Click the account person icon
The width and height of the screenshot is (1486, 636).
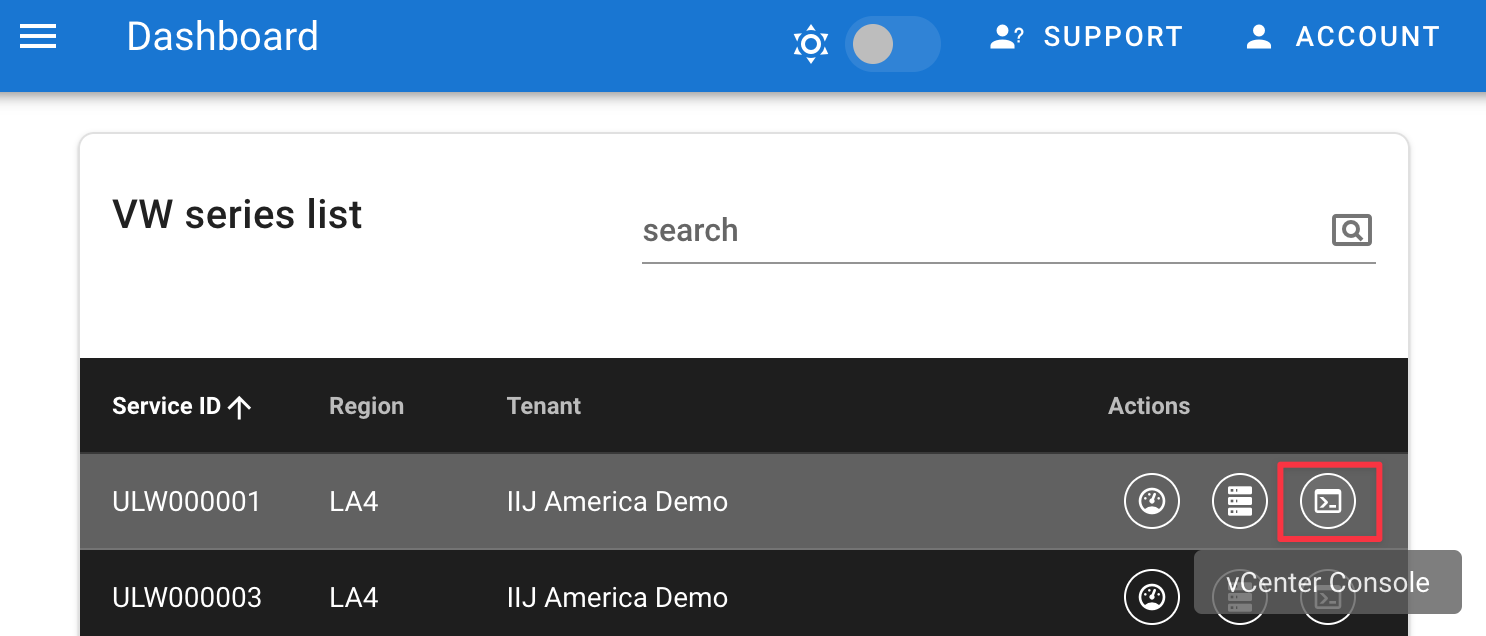[1258, 38]
